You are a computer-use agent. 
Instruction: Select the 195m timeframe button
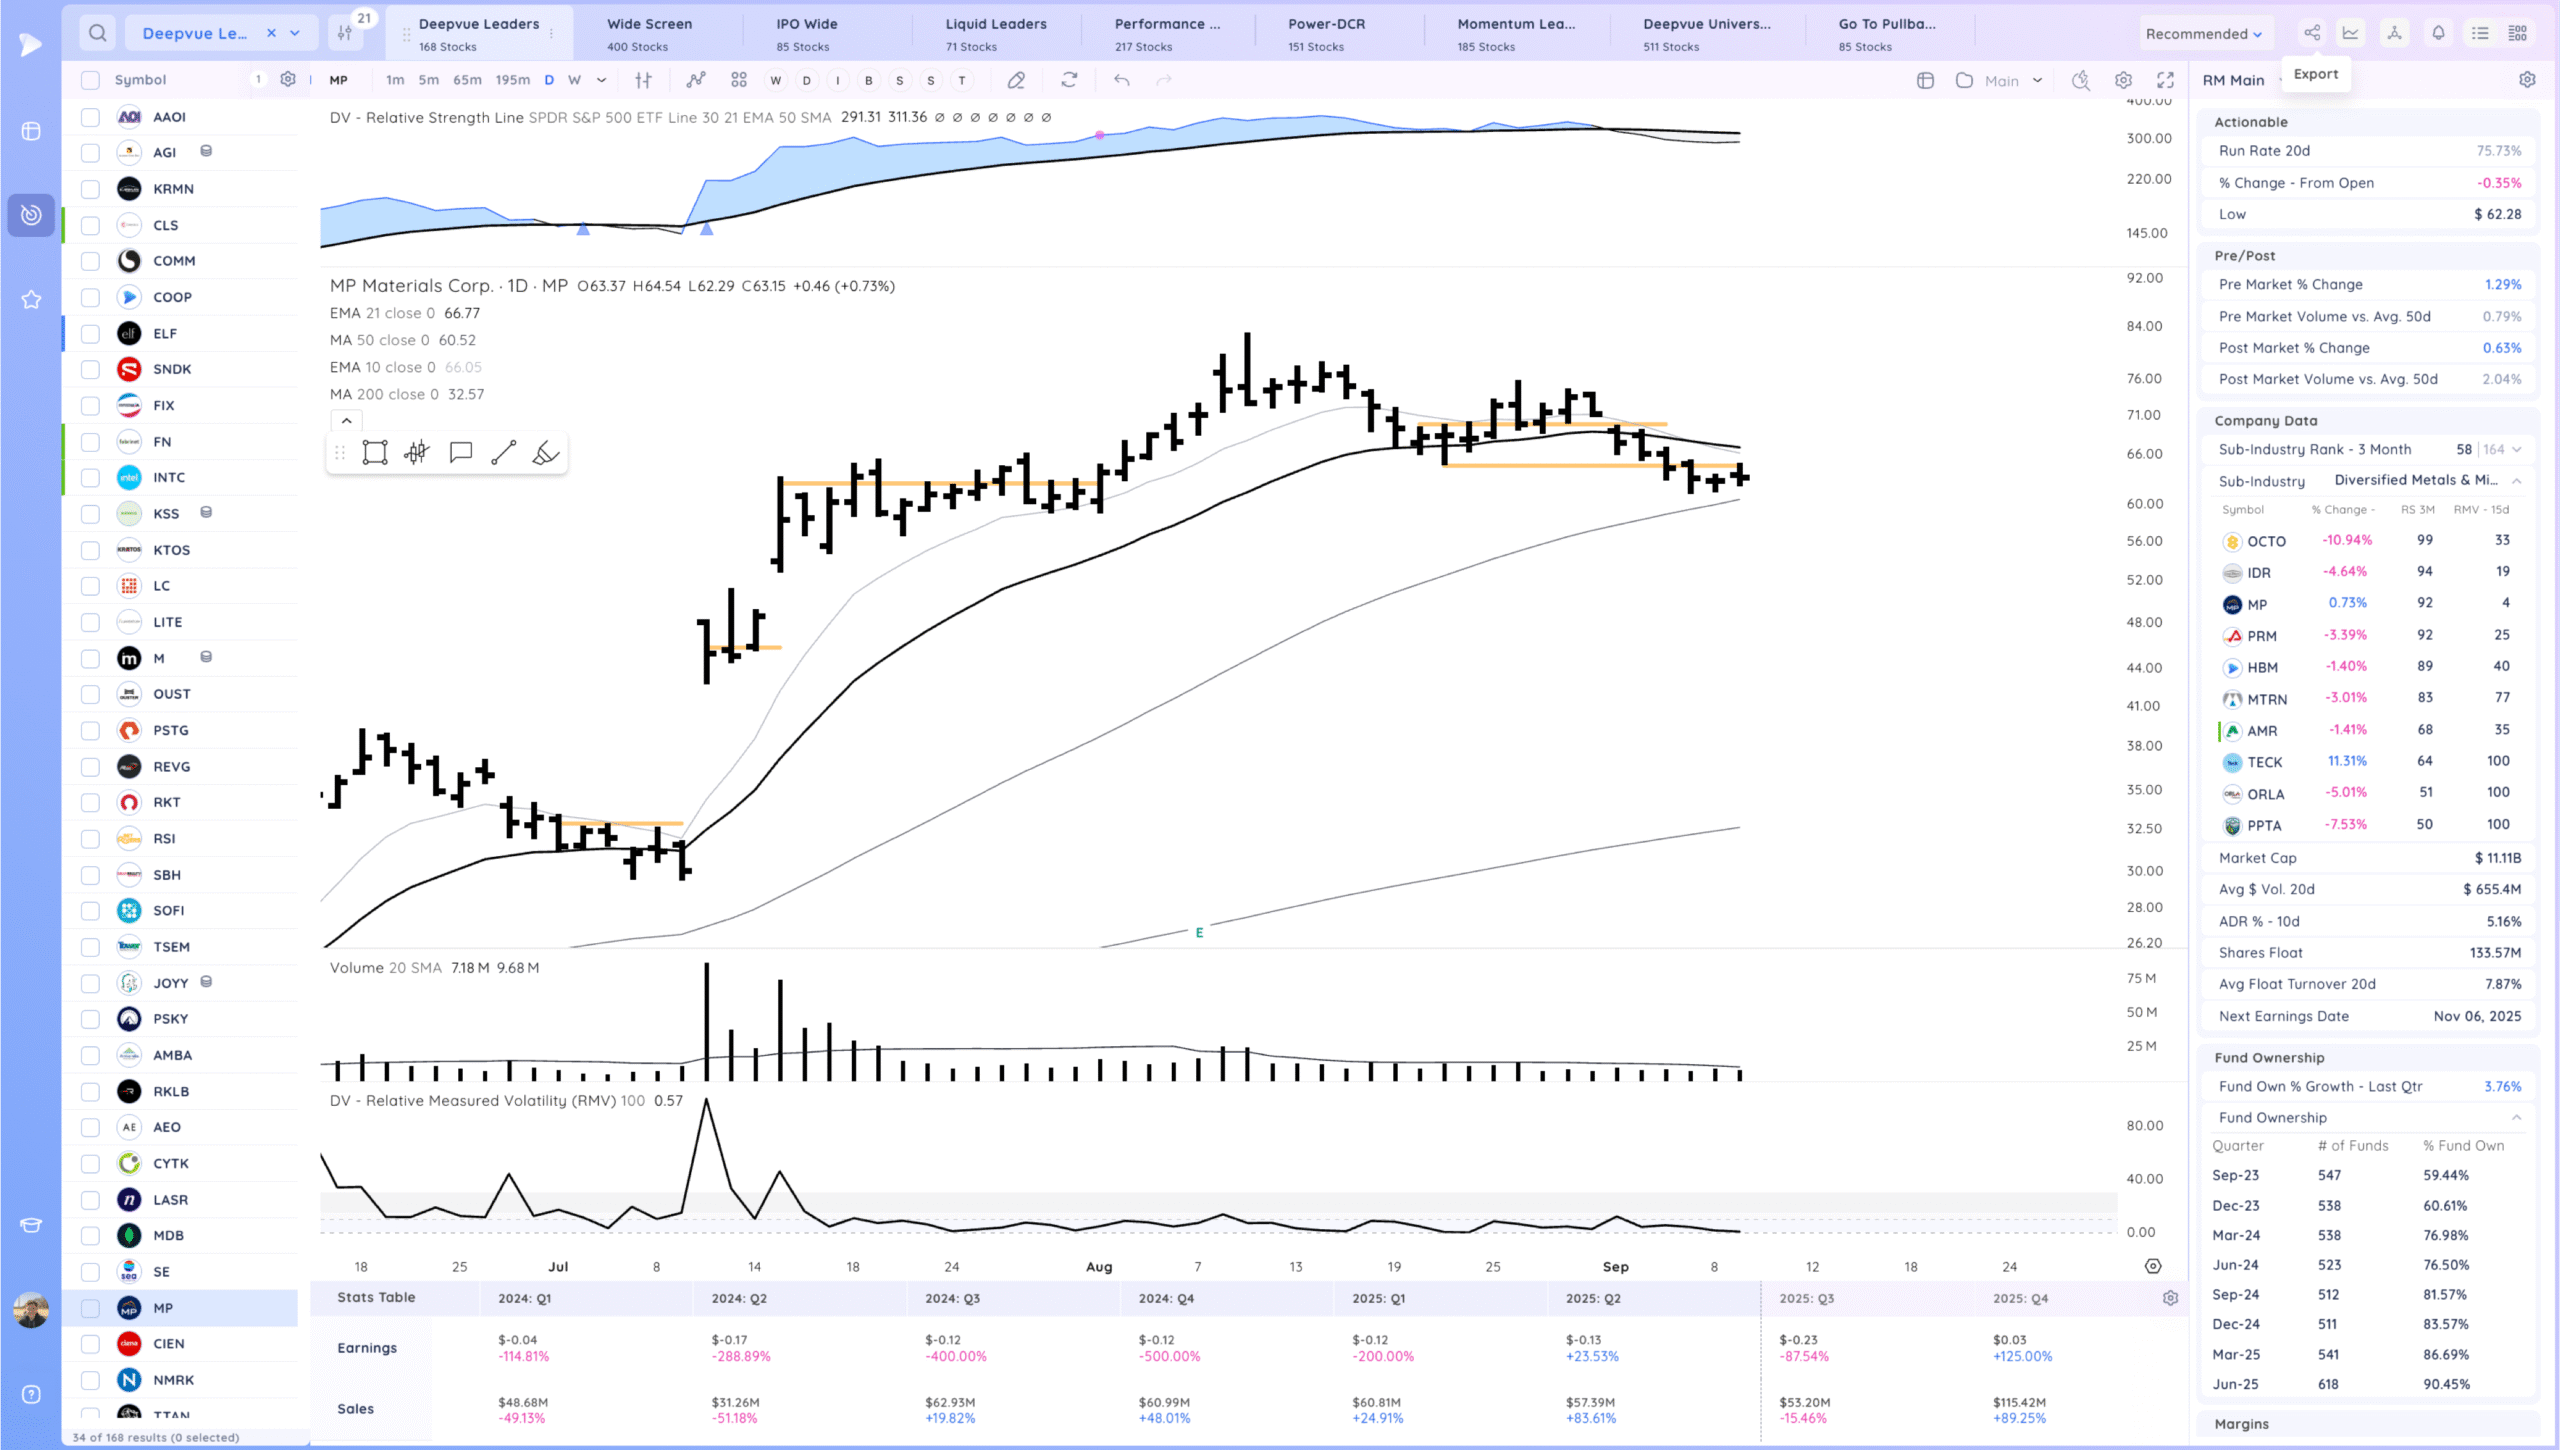(x=513, y=80)
